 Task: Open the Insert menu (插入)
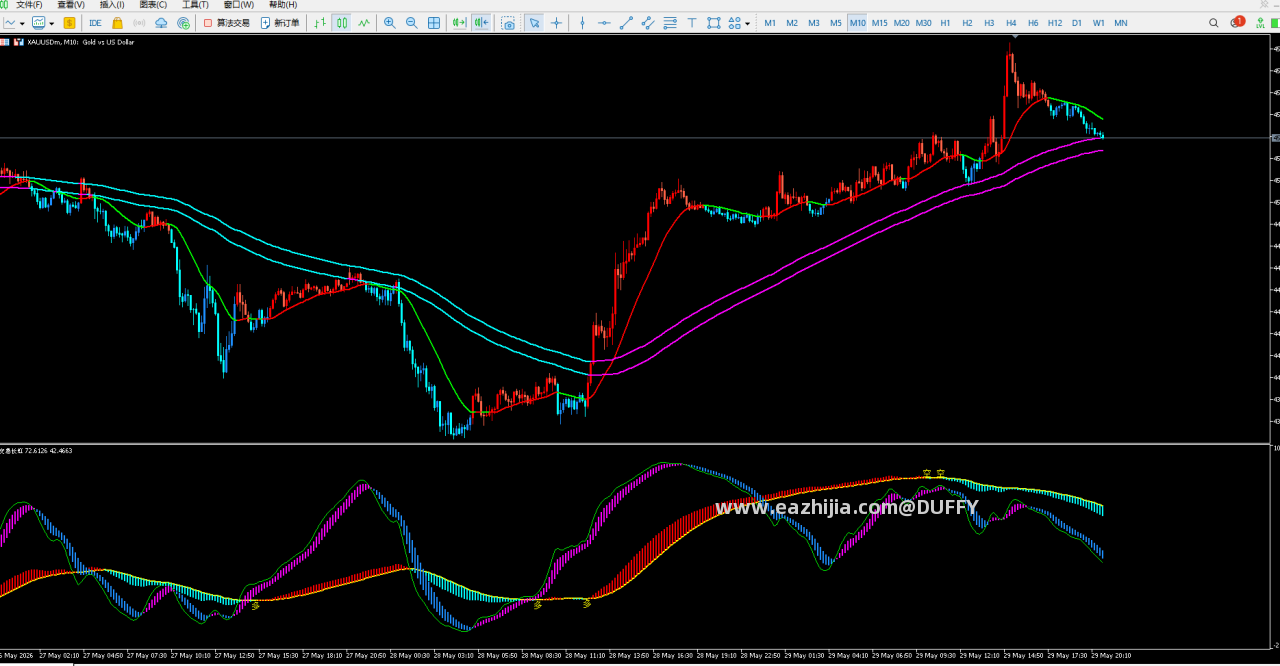tap(112, 5)
